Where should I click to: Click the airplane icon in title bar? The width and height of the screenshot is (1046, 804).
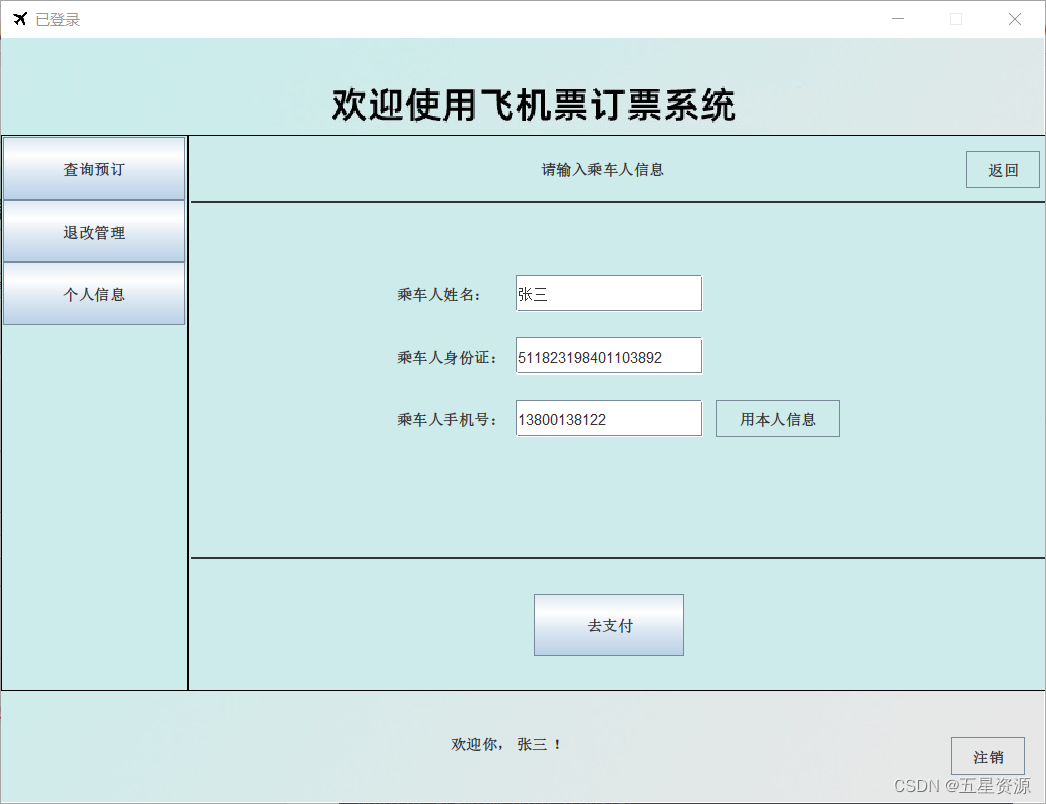[x=20, y=19]
